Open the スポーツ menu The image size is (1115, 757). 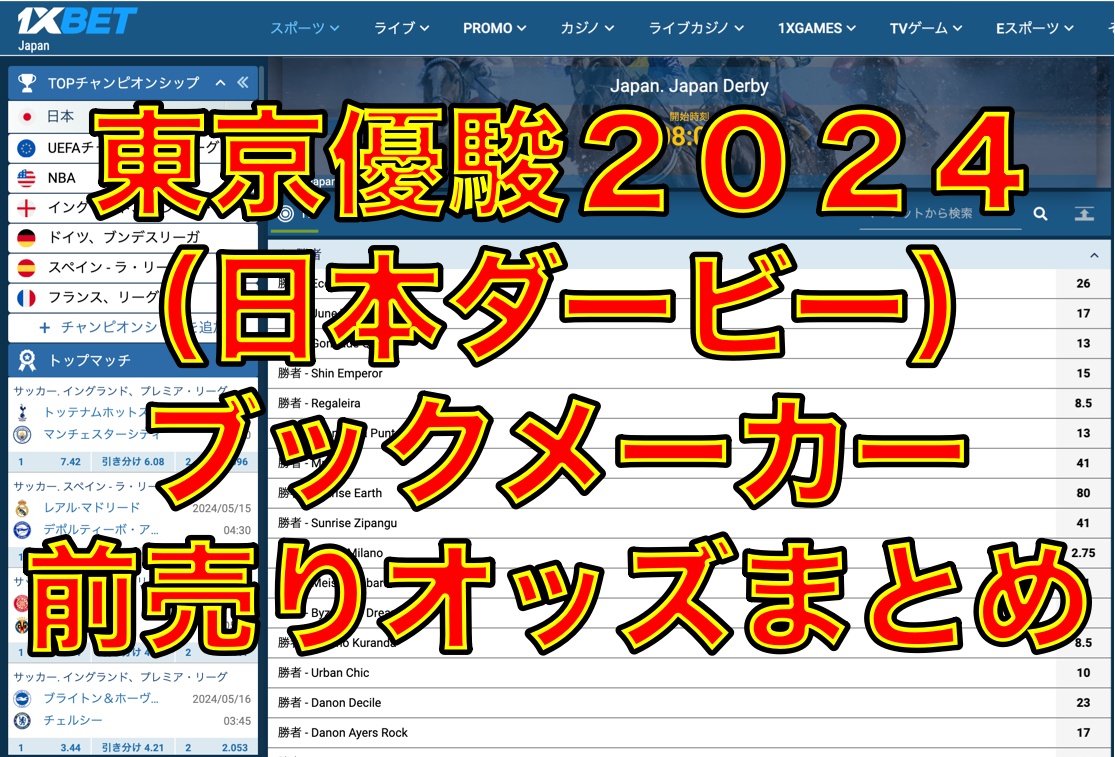pos(304,28)
